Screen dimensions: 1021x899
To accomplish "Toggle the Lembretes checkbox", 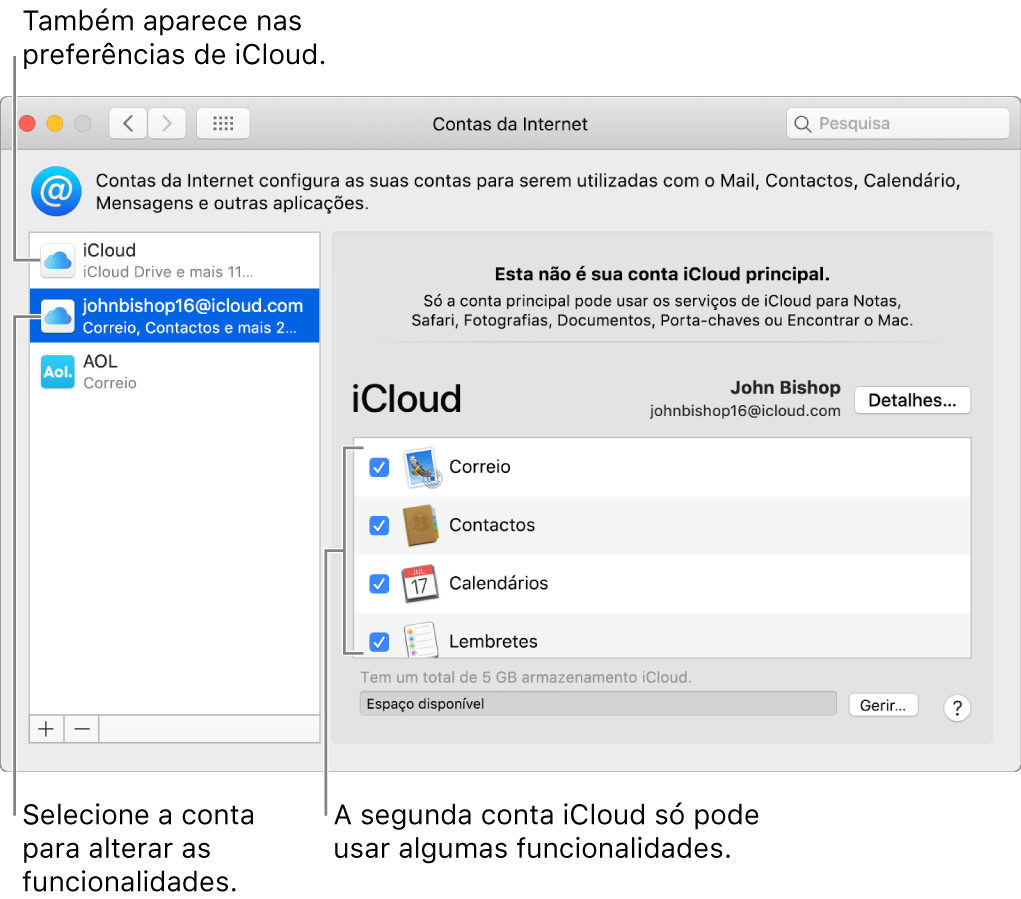I will (x=379, y=642).
